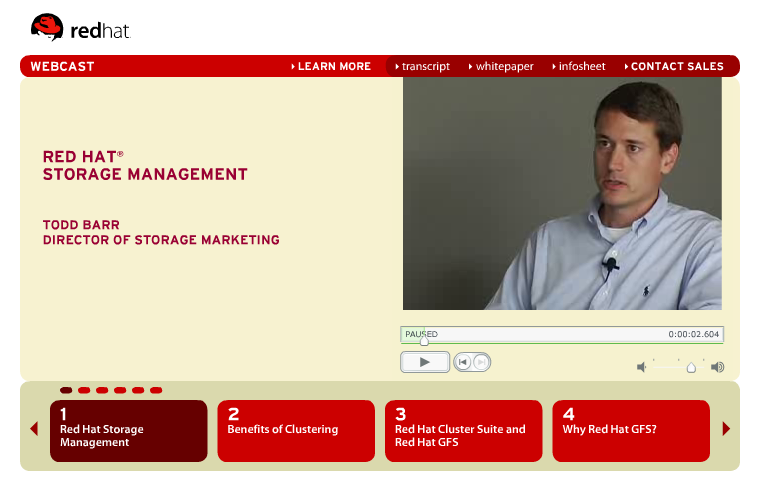Image resolution: width=760 pixels, height=480 pixels.
Task: Click the Red Hat logo
Action: [80, 29]
